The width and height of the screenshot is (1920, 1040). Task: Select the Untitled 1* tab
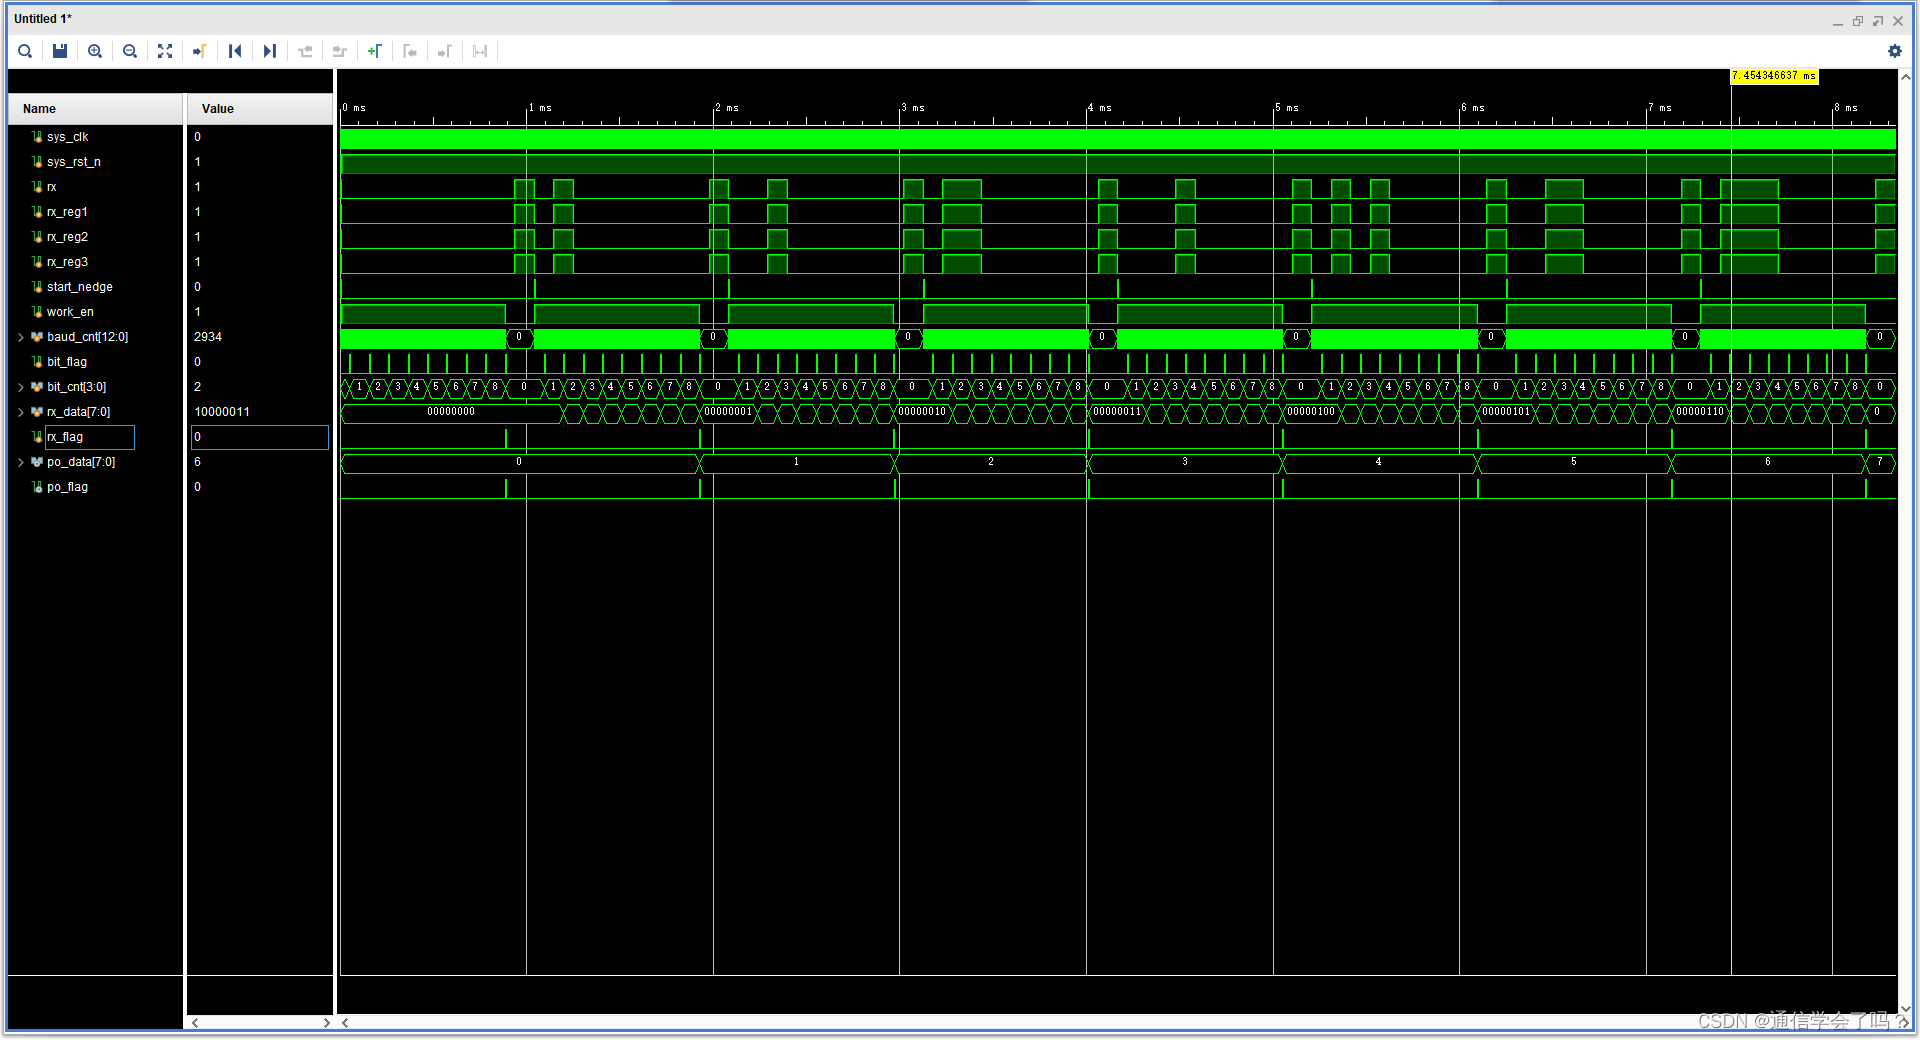click(x=43, y=19)
